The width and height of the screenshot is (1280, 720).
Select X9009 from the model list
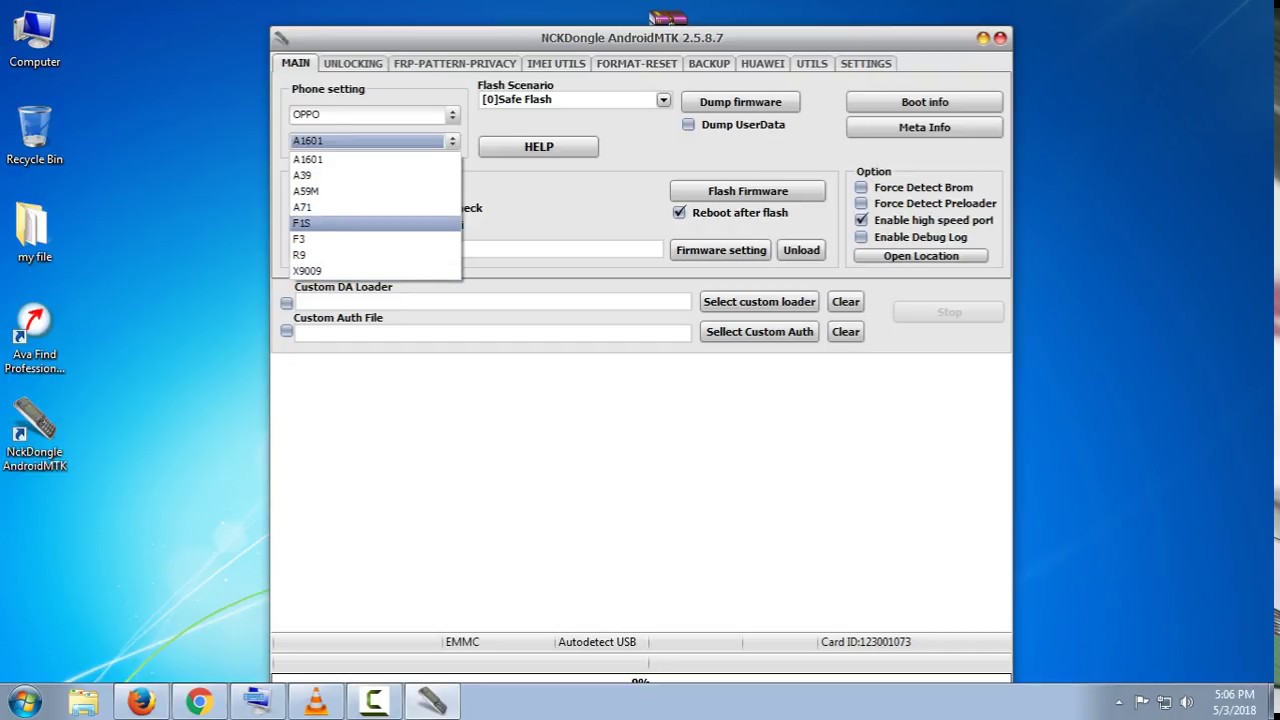point(376,271)
